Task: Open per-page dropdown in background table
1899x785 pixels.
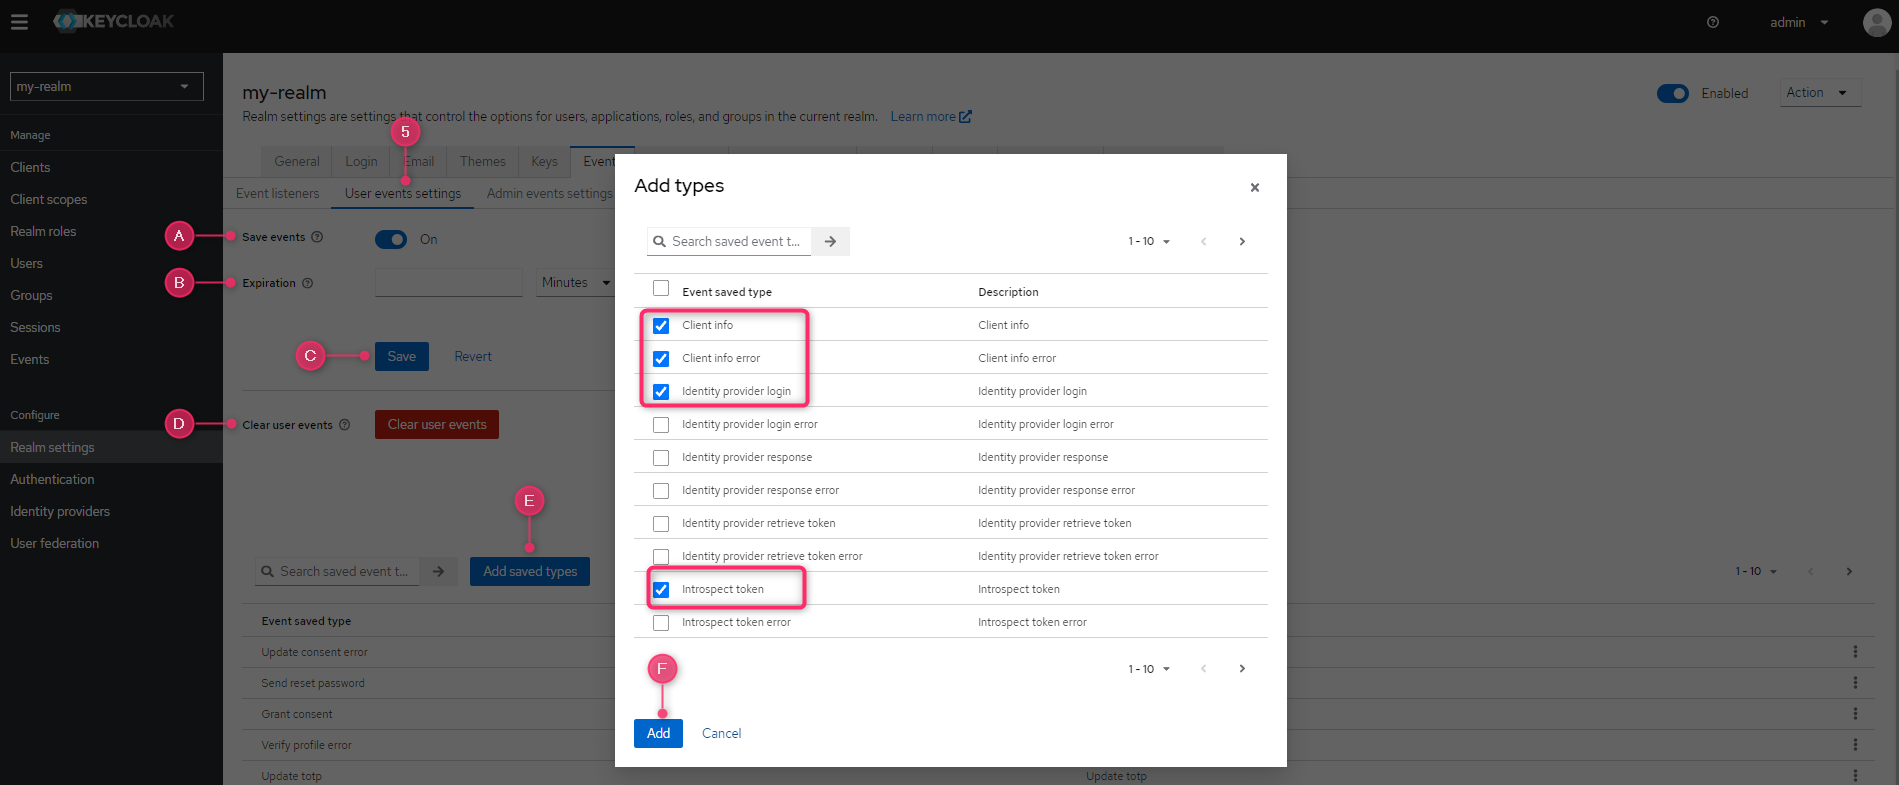Action: pyautogui.click(x=1756, y=571)
